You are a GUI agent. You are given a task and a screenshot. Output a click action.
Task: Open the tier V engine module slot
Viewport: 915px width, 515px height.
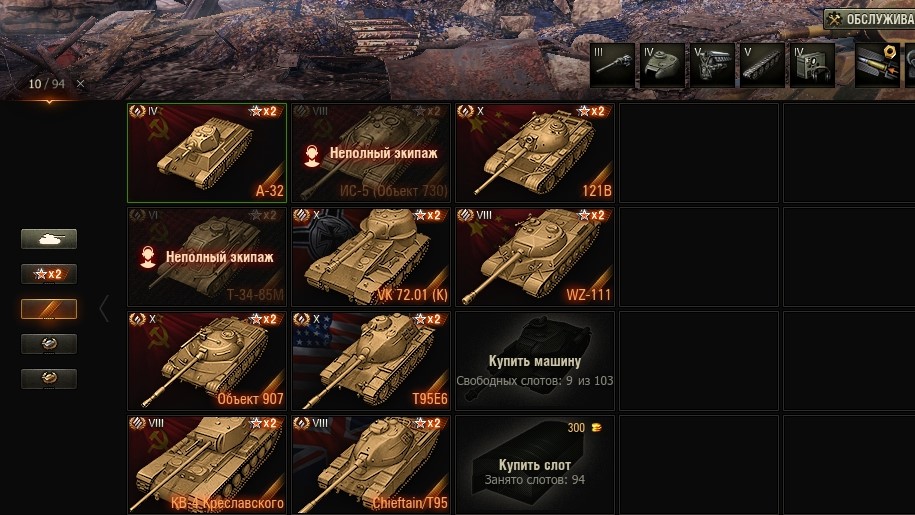pyautogui.click(x=713, y=65)
